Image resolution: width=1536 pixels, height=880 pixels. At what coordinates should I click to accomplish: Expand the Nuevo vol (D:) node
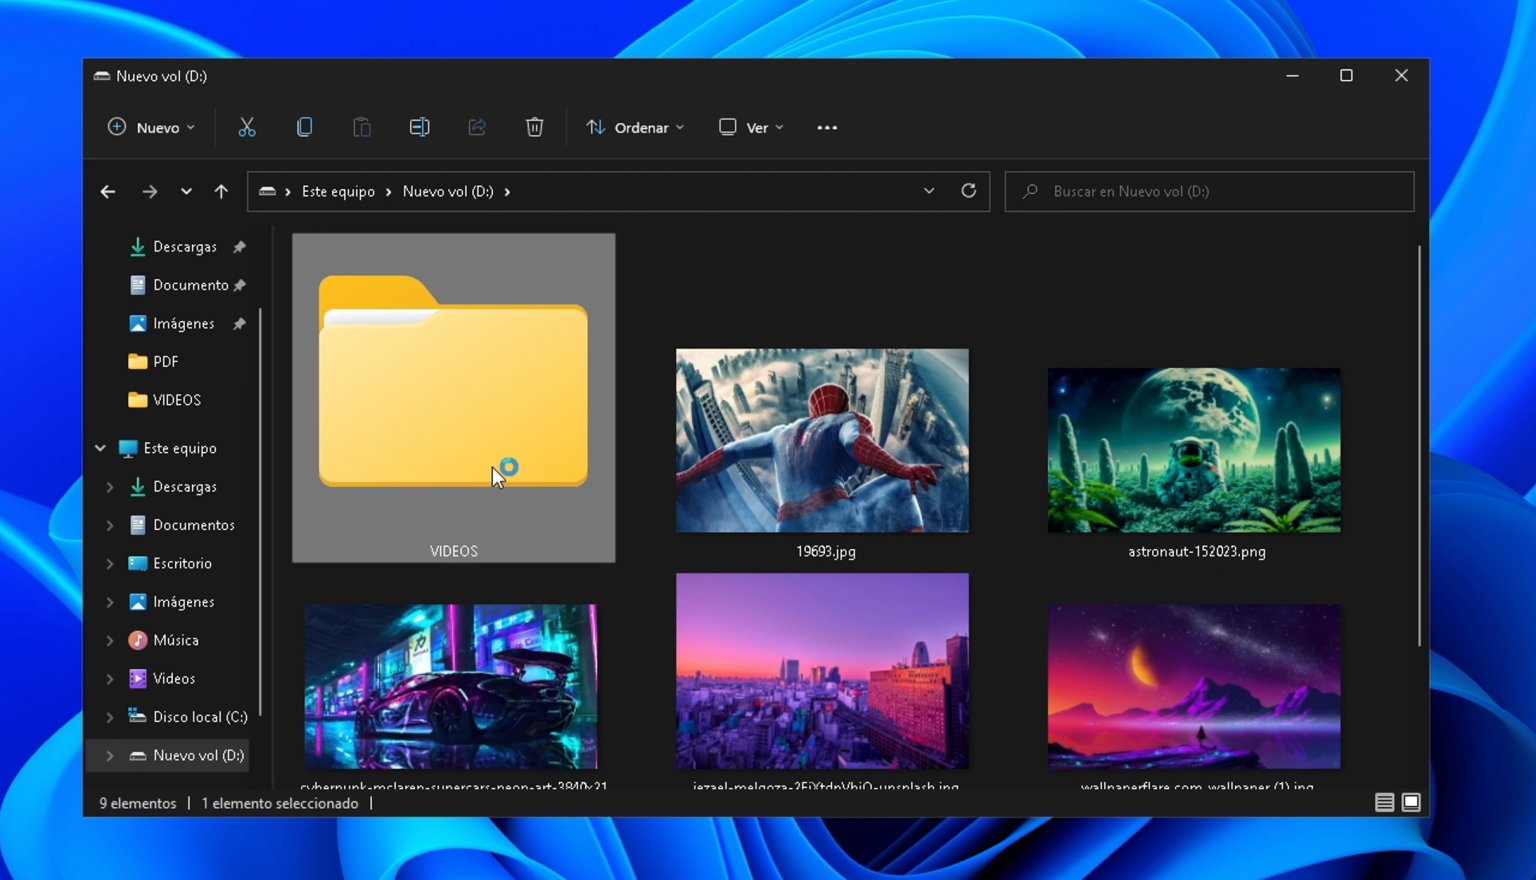pyautogui.click(x=110, y=755)
